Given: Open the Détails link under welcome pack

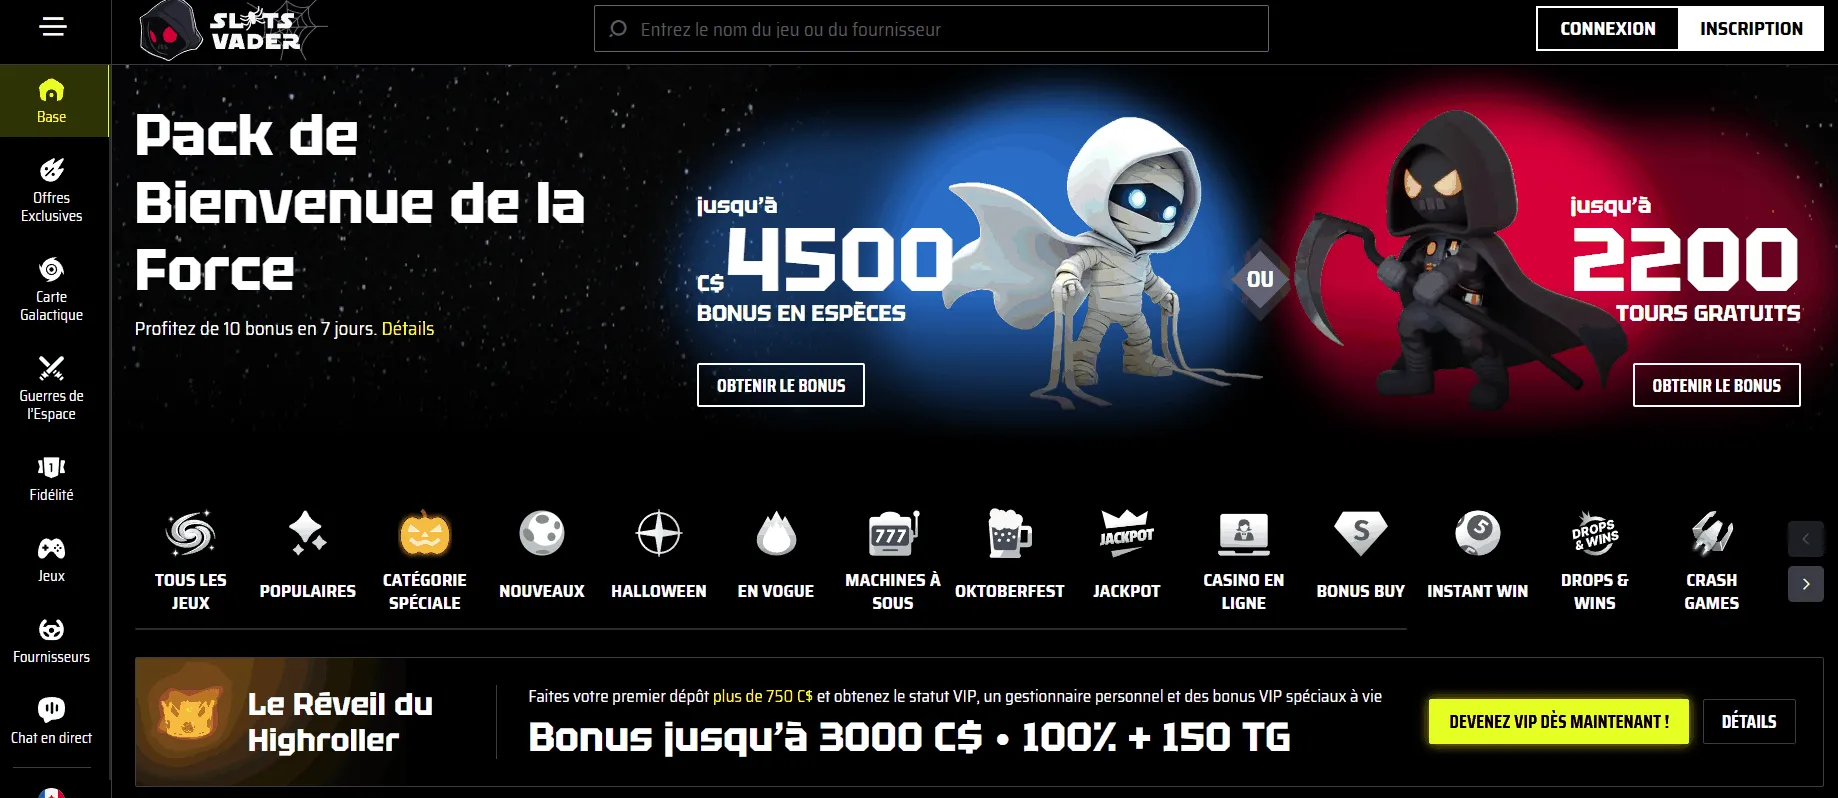Looking at the screenshot, I should pos(408,328).
